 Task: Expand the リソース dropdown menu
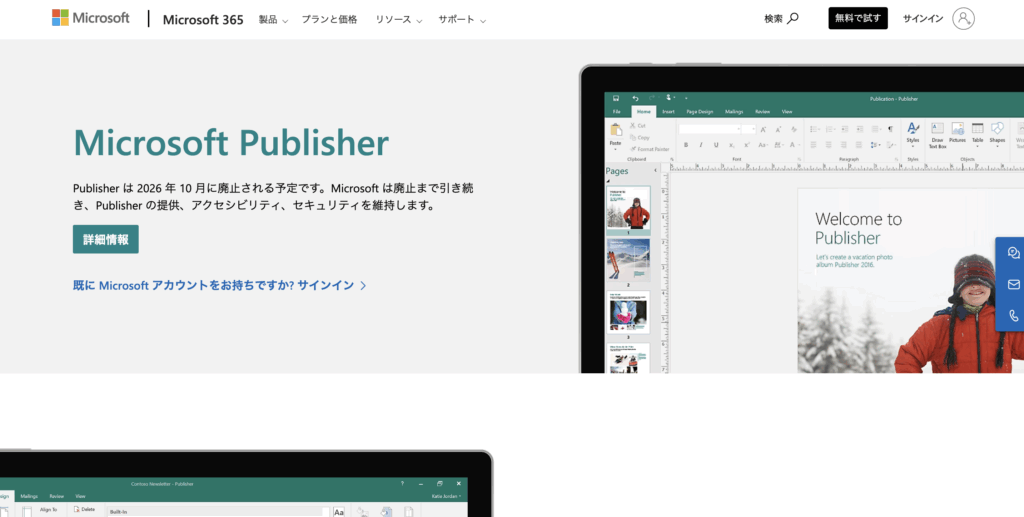pyautogui.click(x=398, y=20)
